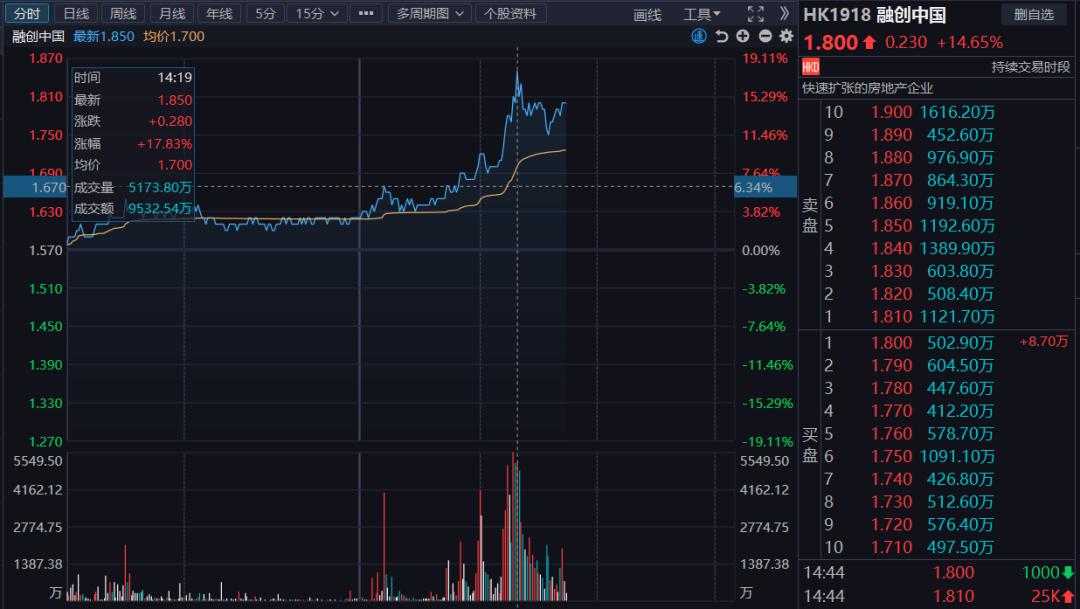
Task: Activate the 画线 drawing tool button
Action: tap(647, 15)
